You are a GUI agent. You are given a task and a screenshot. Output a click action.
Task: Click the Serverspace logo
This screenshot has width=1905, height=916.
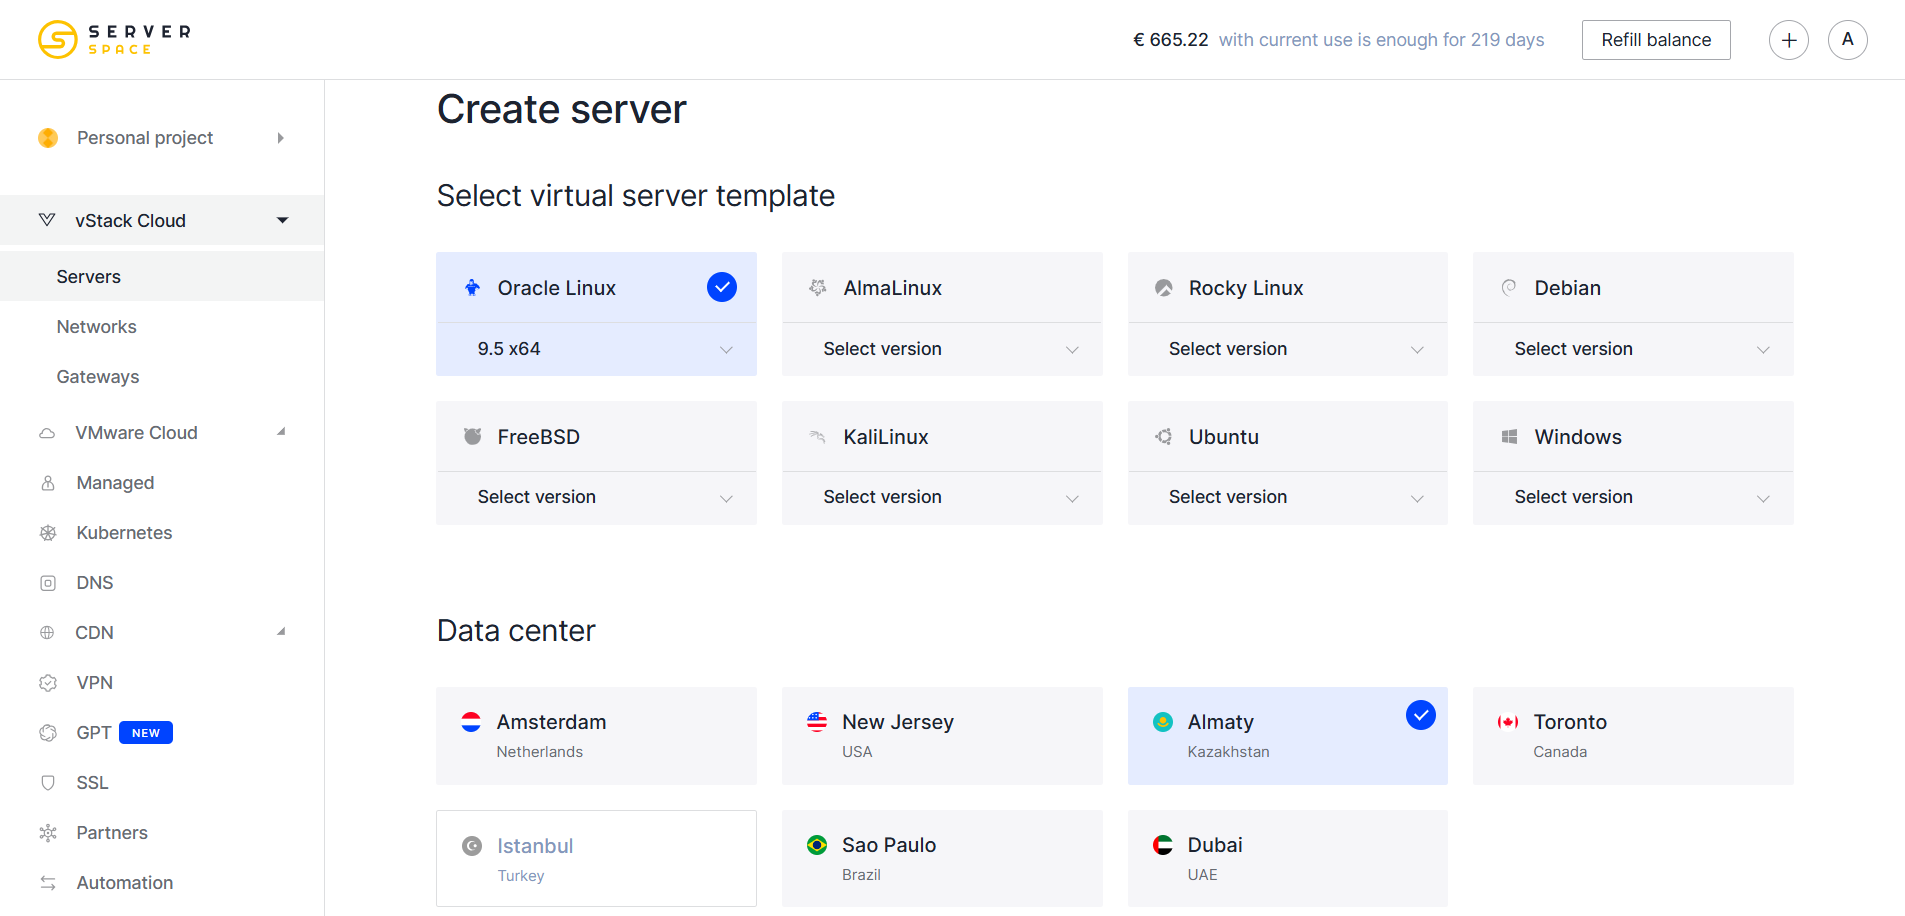pyautogui.click(x=114, y=39)
